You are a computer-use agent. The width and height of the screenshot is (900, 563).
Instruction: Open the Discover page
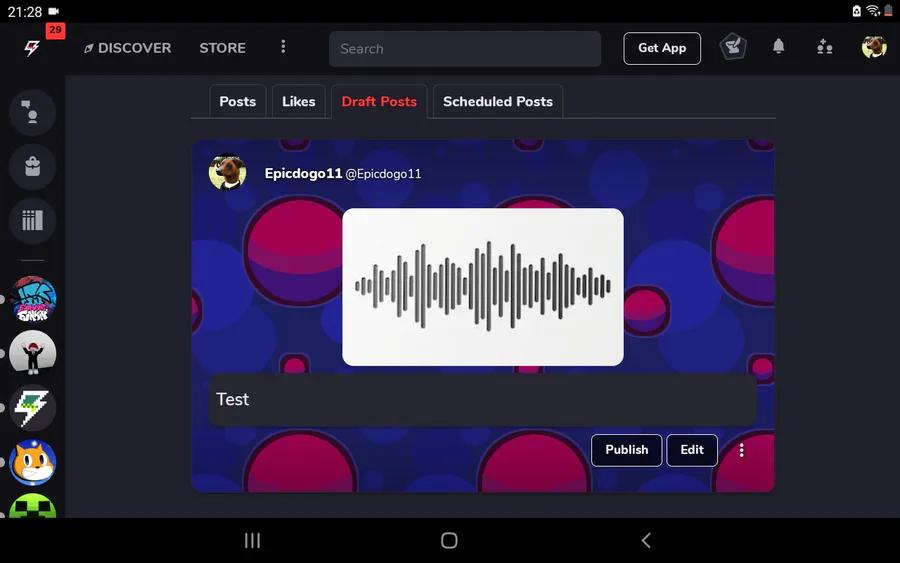click(127, 48)
